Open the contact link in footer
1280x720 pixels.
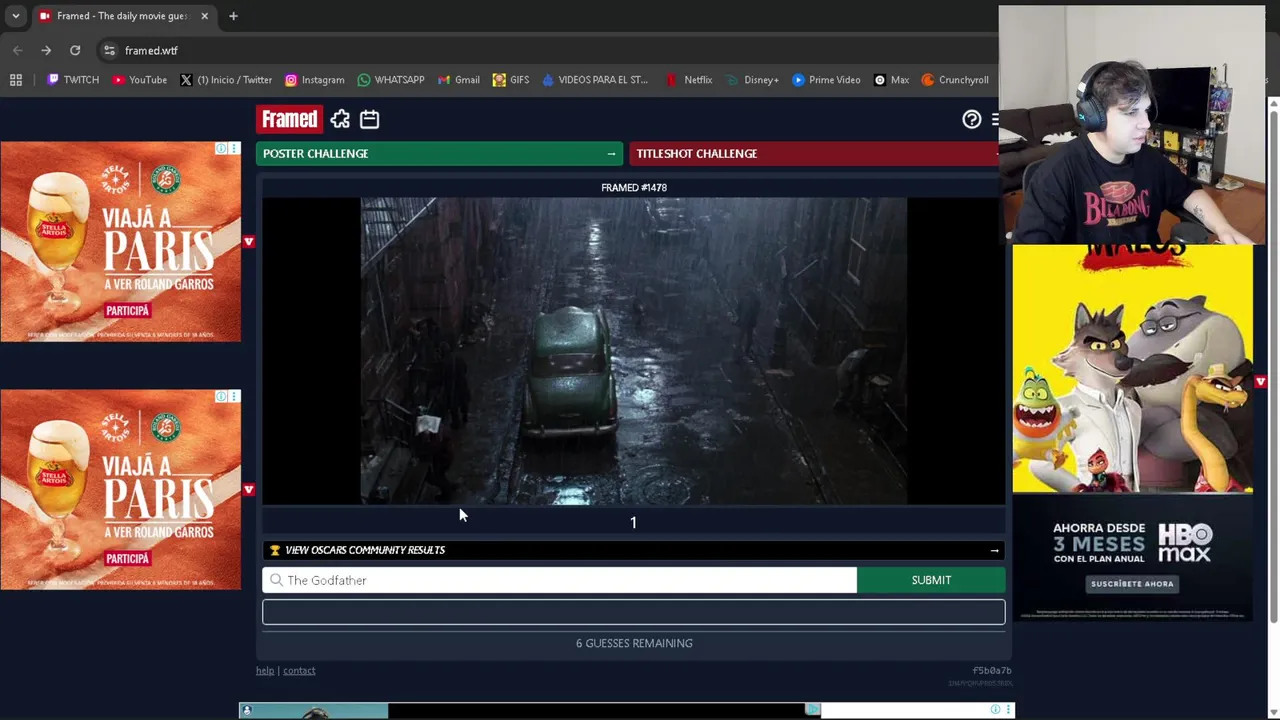pyautogui.click(x=299, y=671)
